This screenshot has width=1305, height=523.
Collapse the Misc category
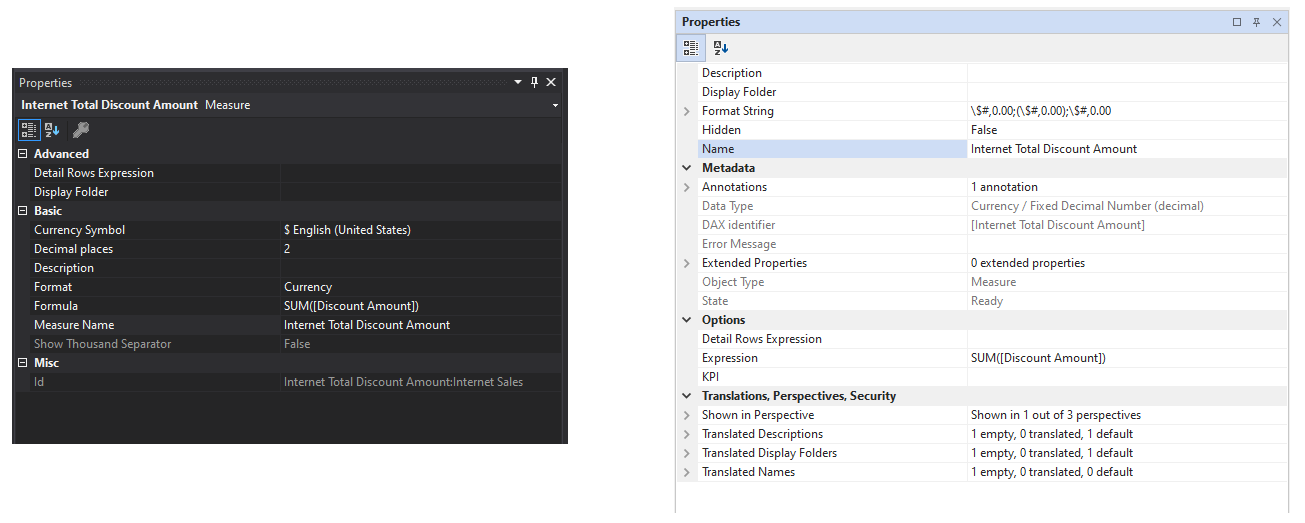[x=23, y=363]
